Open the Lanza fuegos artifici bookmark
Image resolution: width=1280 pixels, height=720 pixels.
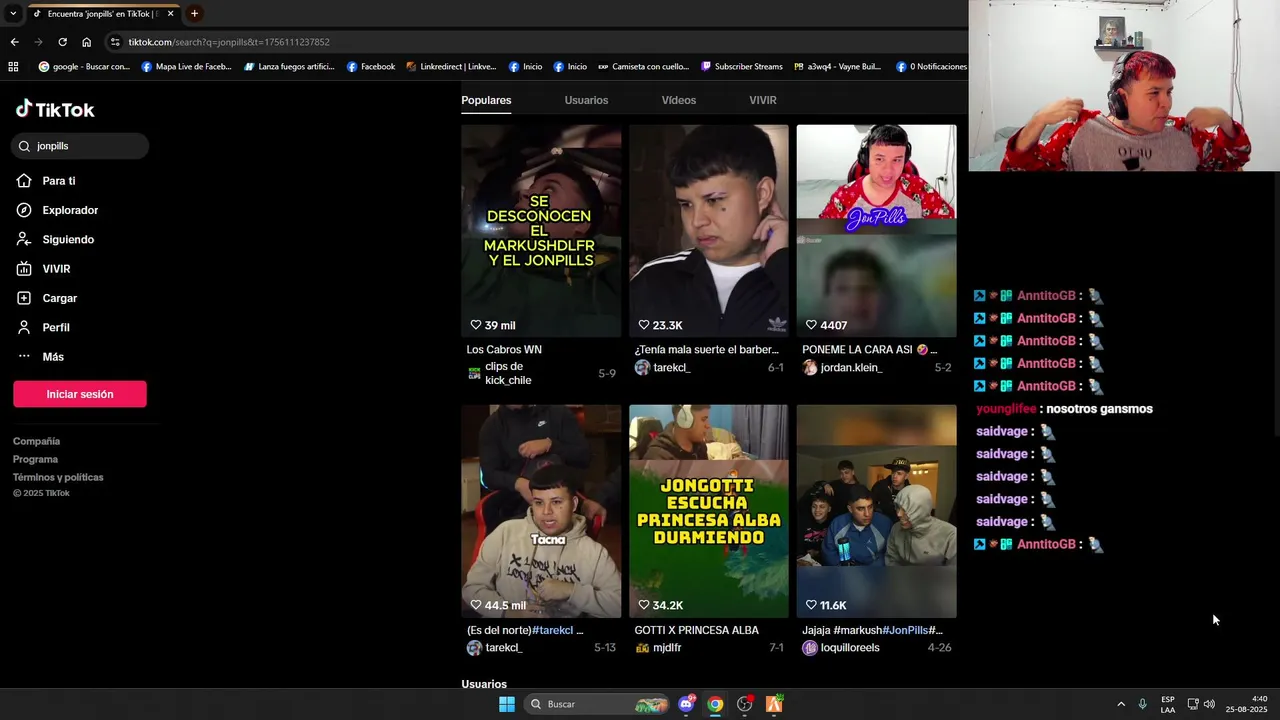pyautogui.click(x=289, y=67)
